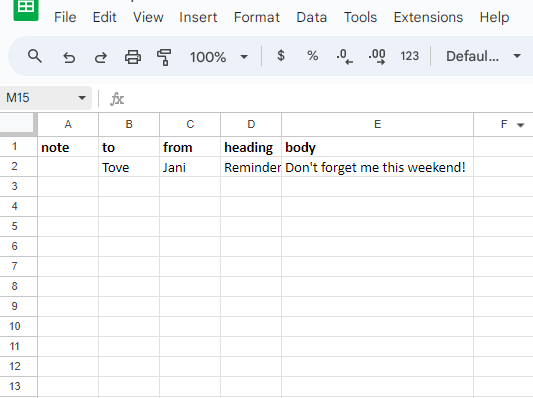Select the cell containing 'Jani'
533x398 pixels.
click(190, 167)
